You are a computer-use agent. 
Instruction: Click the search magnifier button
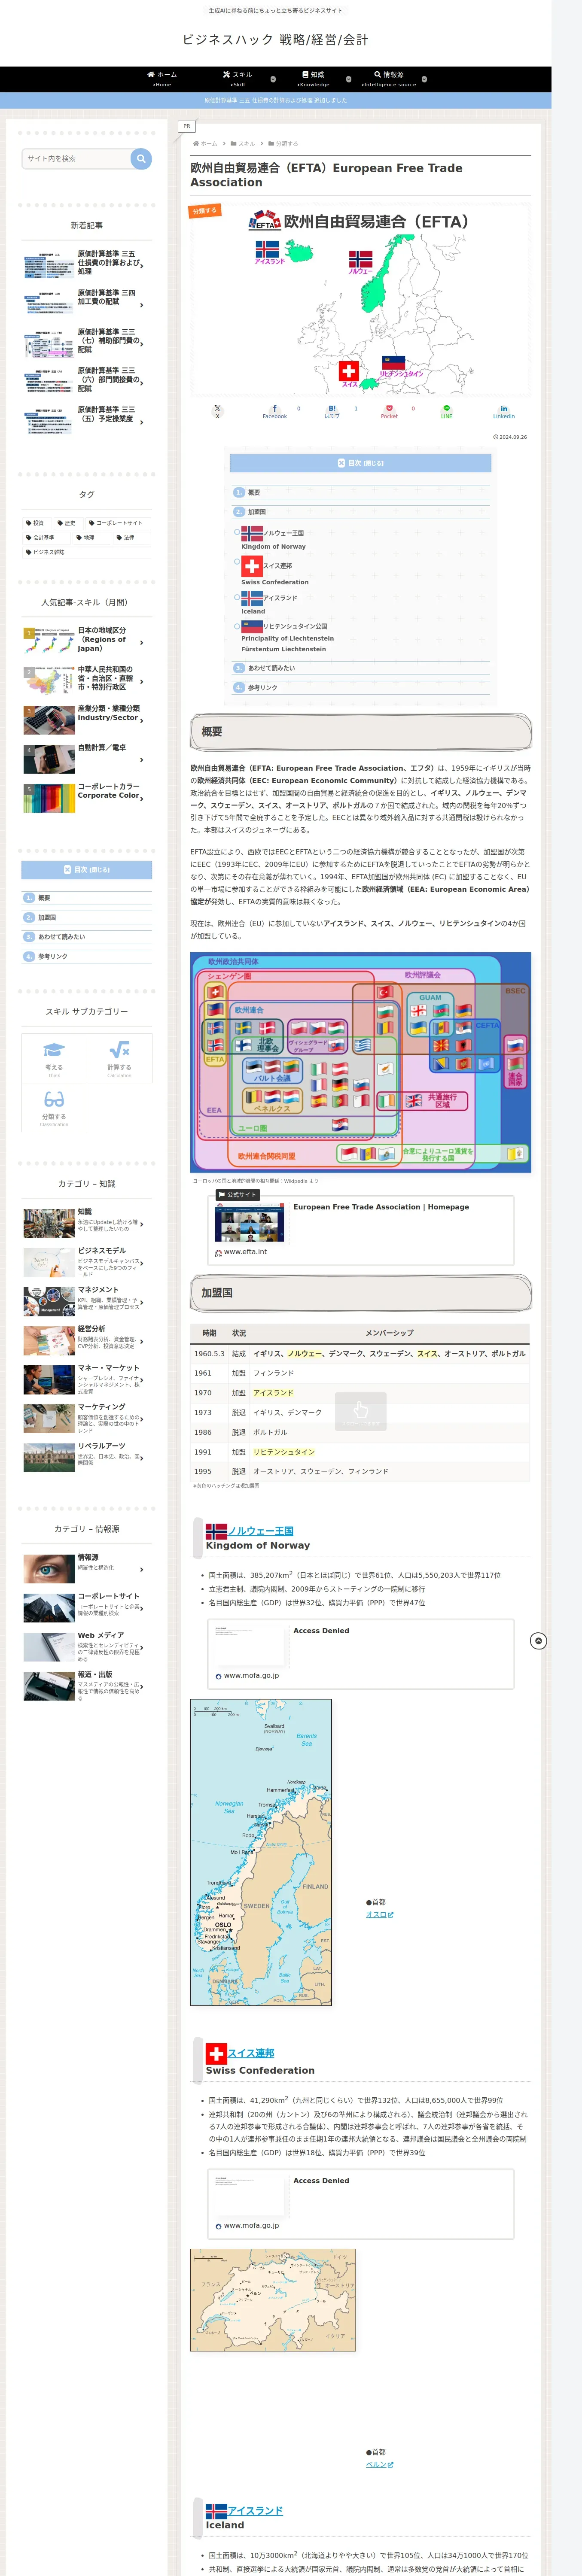[x=141, y=158]
